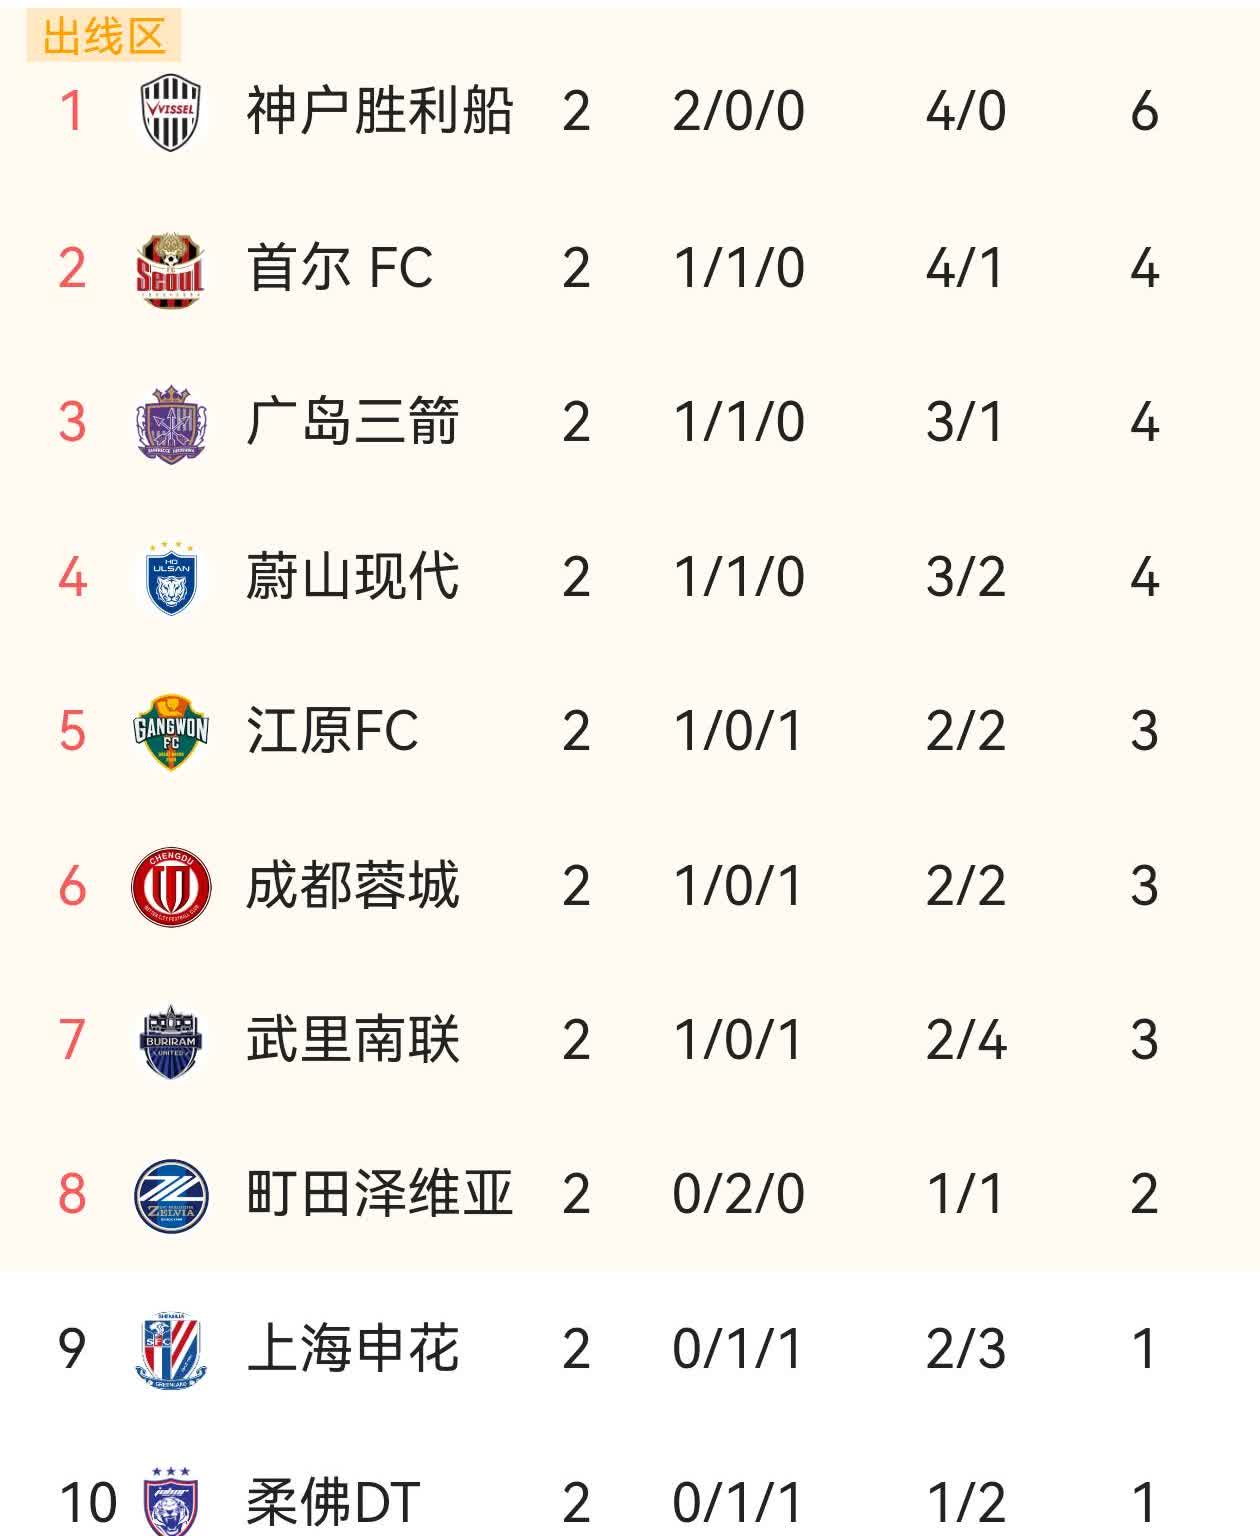Tap the 上海申花 team name
Image resolution: width=1260 pixels, height=1536 pixels.
[x=353, y=1348]
